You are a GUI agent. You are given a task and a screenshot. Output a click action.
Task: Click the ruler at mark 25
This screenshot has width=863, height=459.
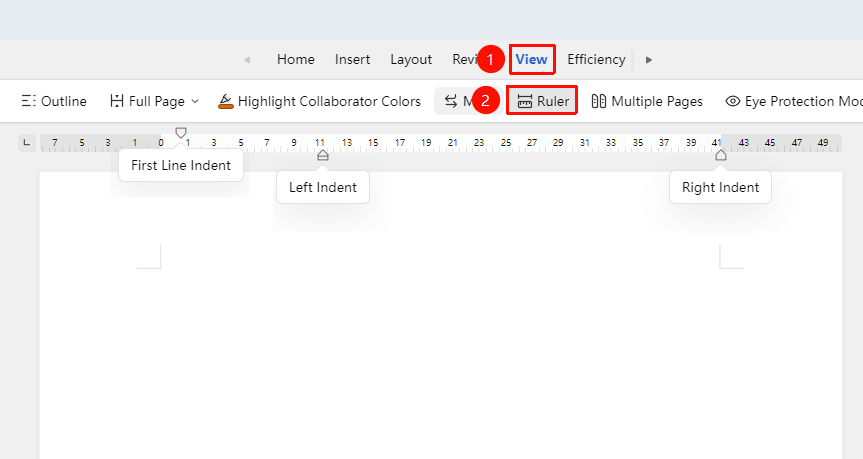(505, 143)
